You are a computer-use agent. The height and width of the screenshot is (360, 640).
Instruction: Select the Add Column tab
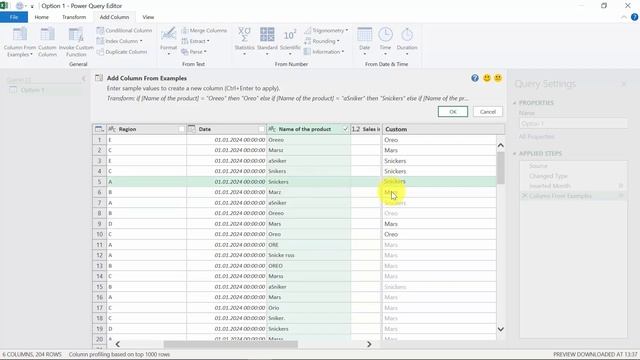click(x=114, y=17)
